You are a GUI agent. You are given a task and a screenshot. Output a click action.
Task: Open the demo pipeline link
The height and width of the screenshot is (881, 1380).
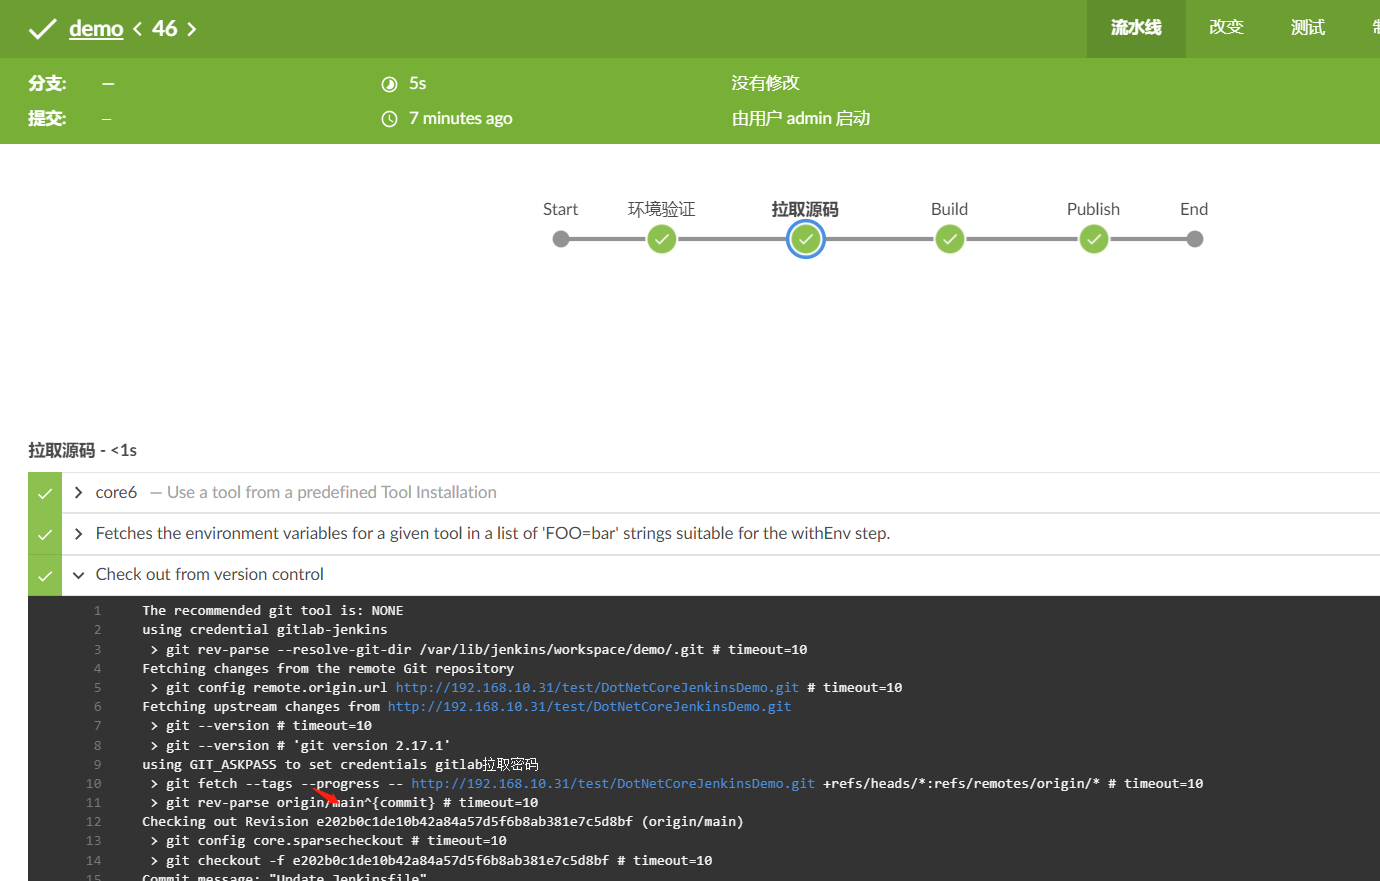click(96, 29)
